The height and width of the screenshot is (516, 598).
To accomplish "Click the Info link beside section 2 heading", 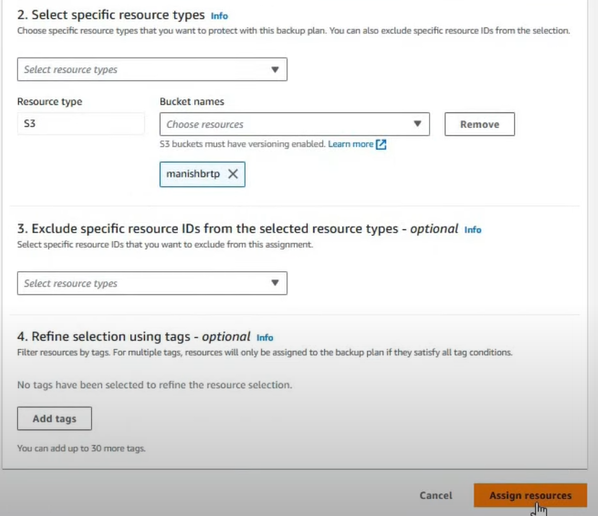I will pyautogui.click(x=219, y=16).
